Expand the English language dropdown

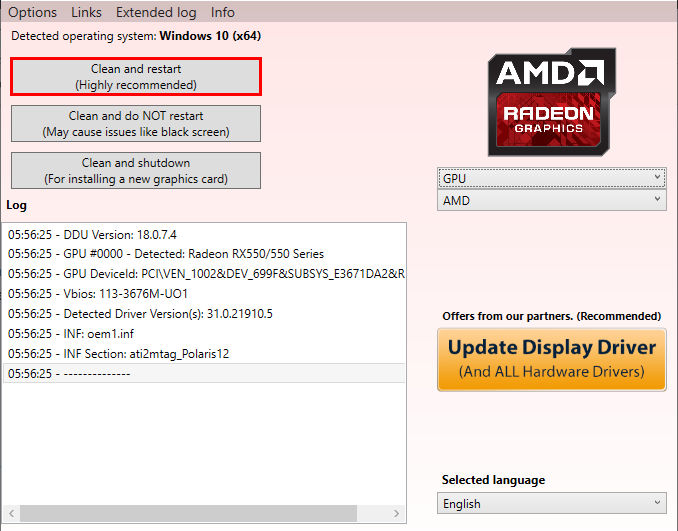click(x=551, y=503)
